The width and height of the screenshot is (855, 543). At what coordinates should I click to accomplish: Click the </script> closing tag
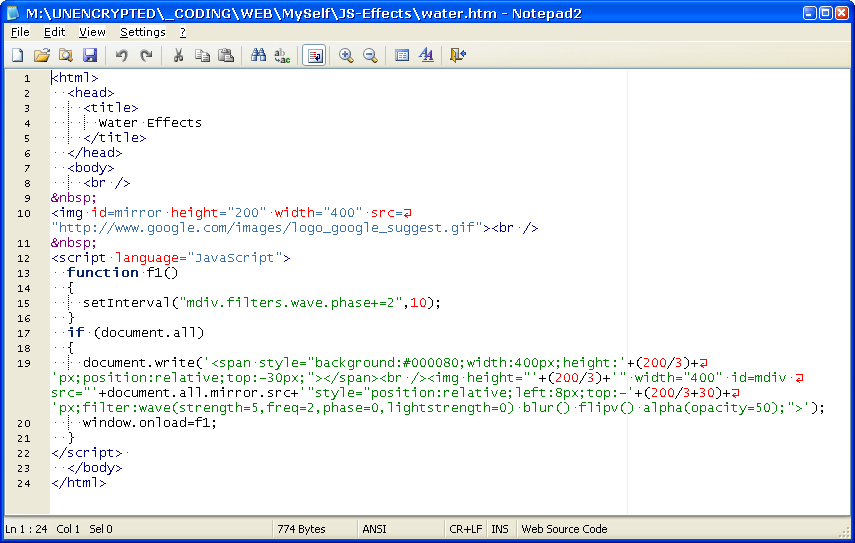tap(87, 452)
